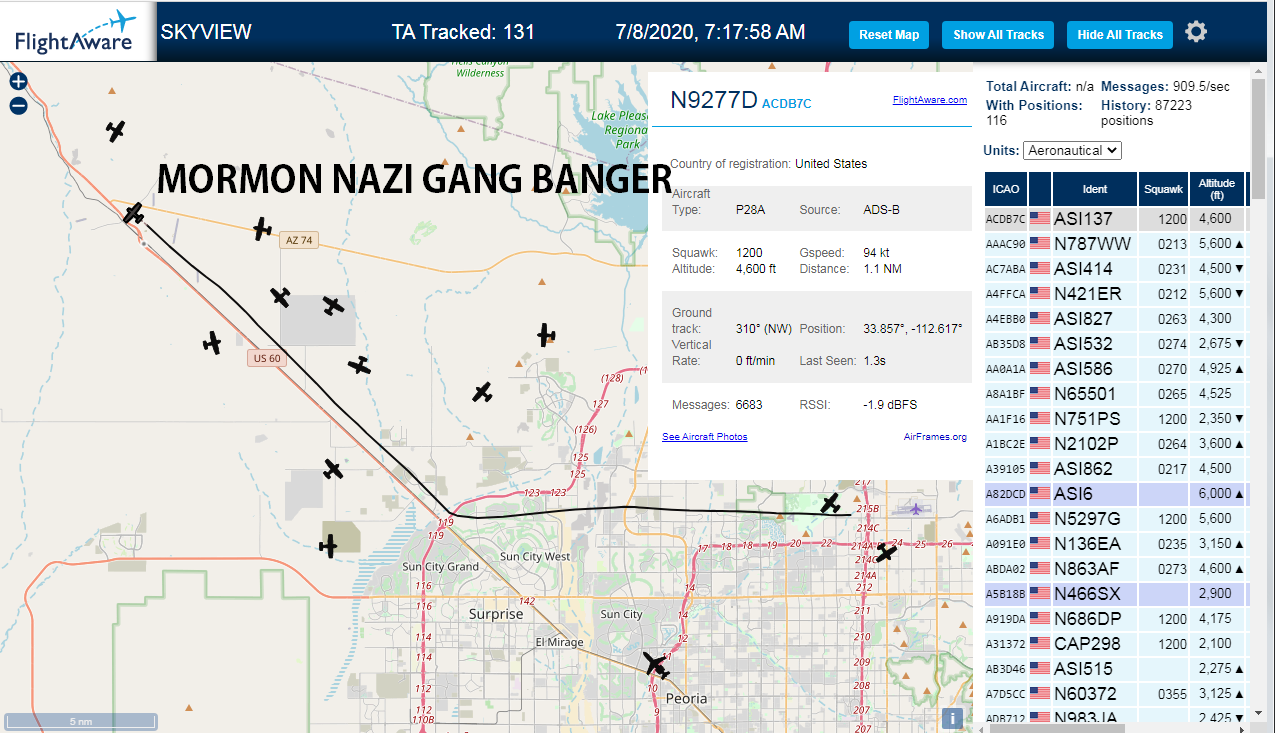Select the highlighted N466SX table row
1275x733 pixels.
pos(1115,594)
